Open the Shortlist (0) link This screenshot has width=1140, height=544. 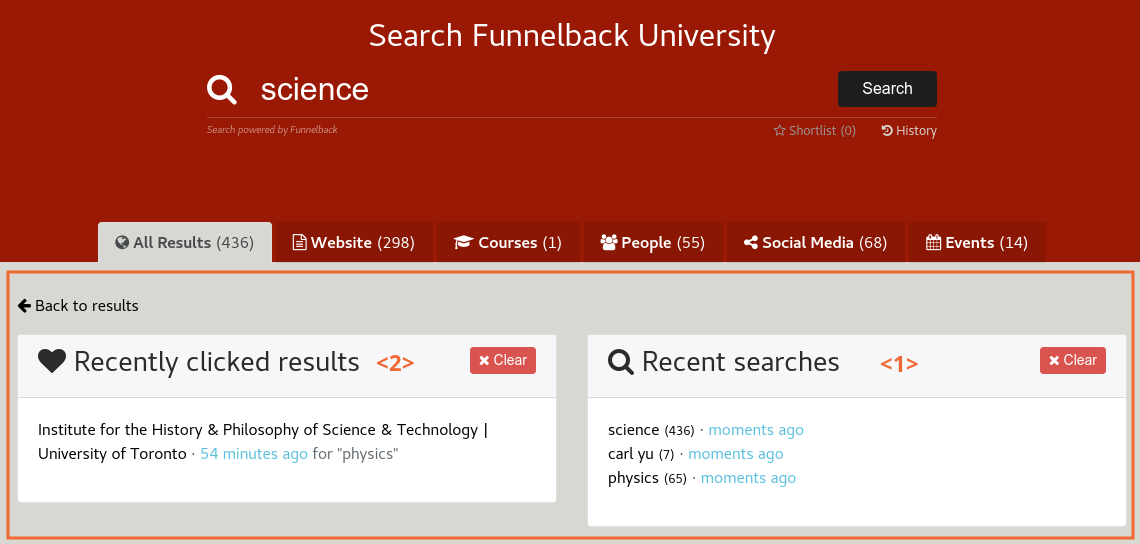coord(815,131)
